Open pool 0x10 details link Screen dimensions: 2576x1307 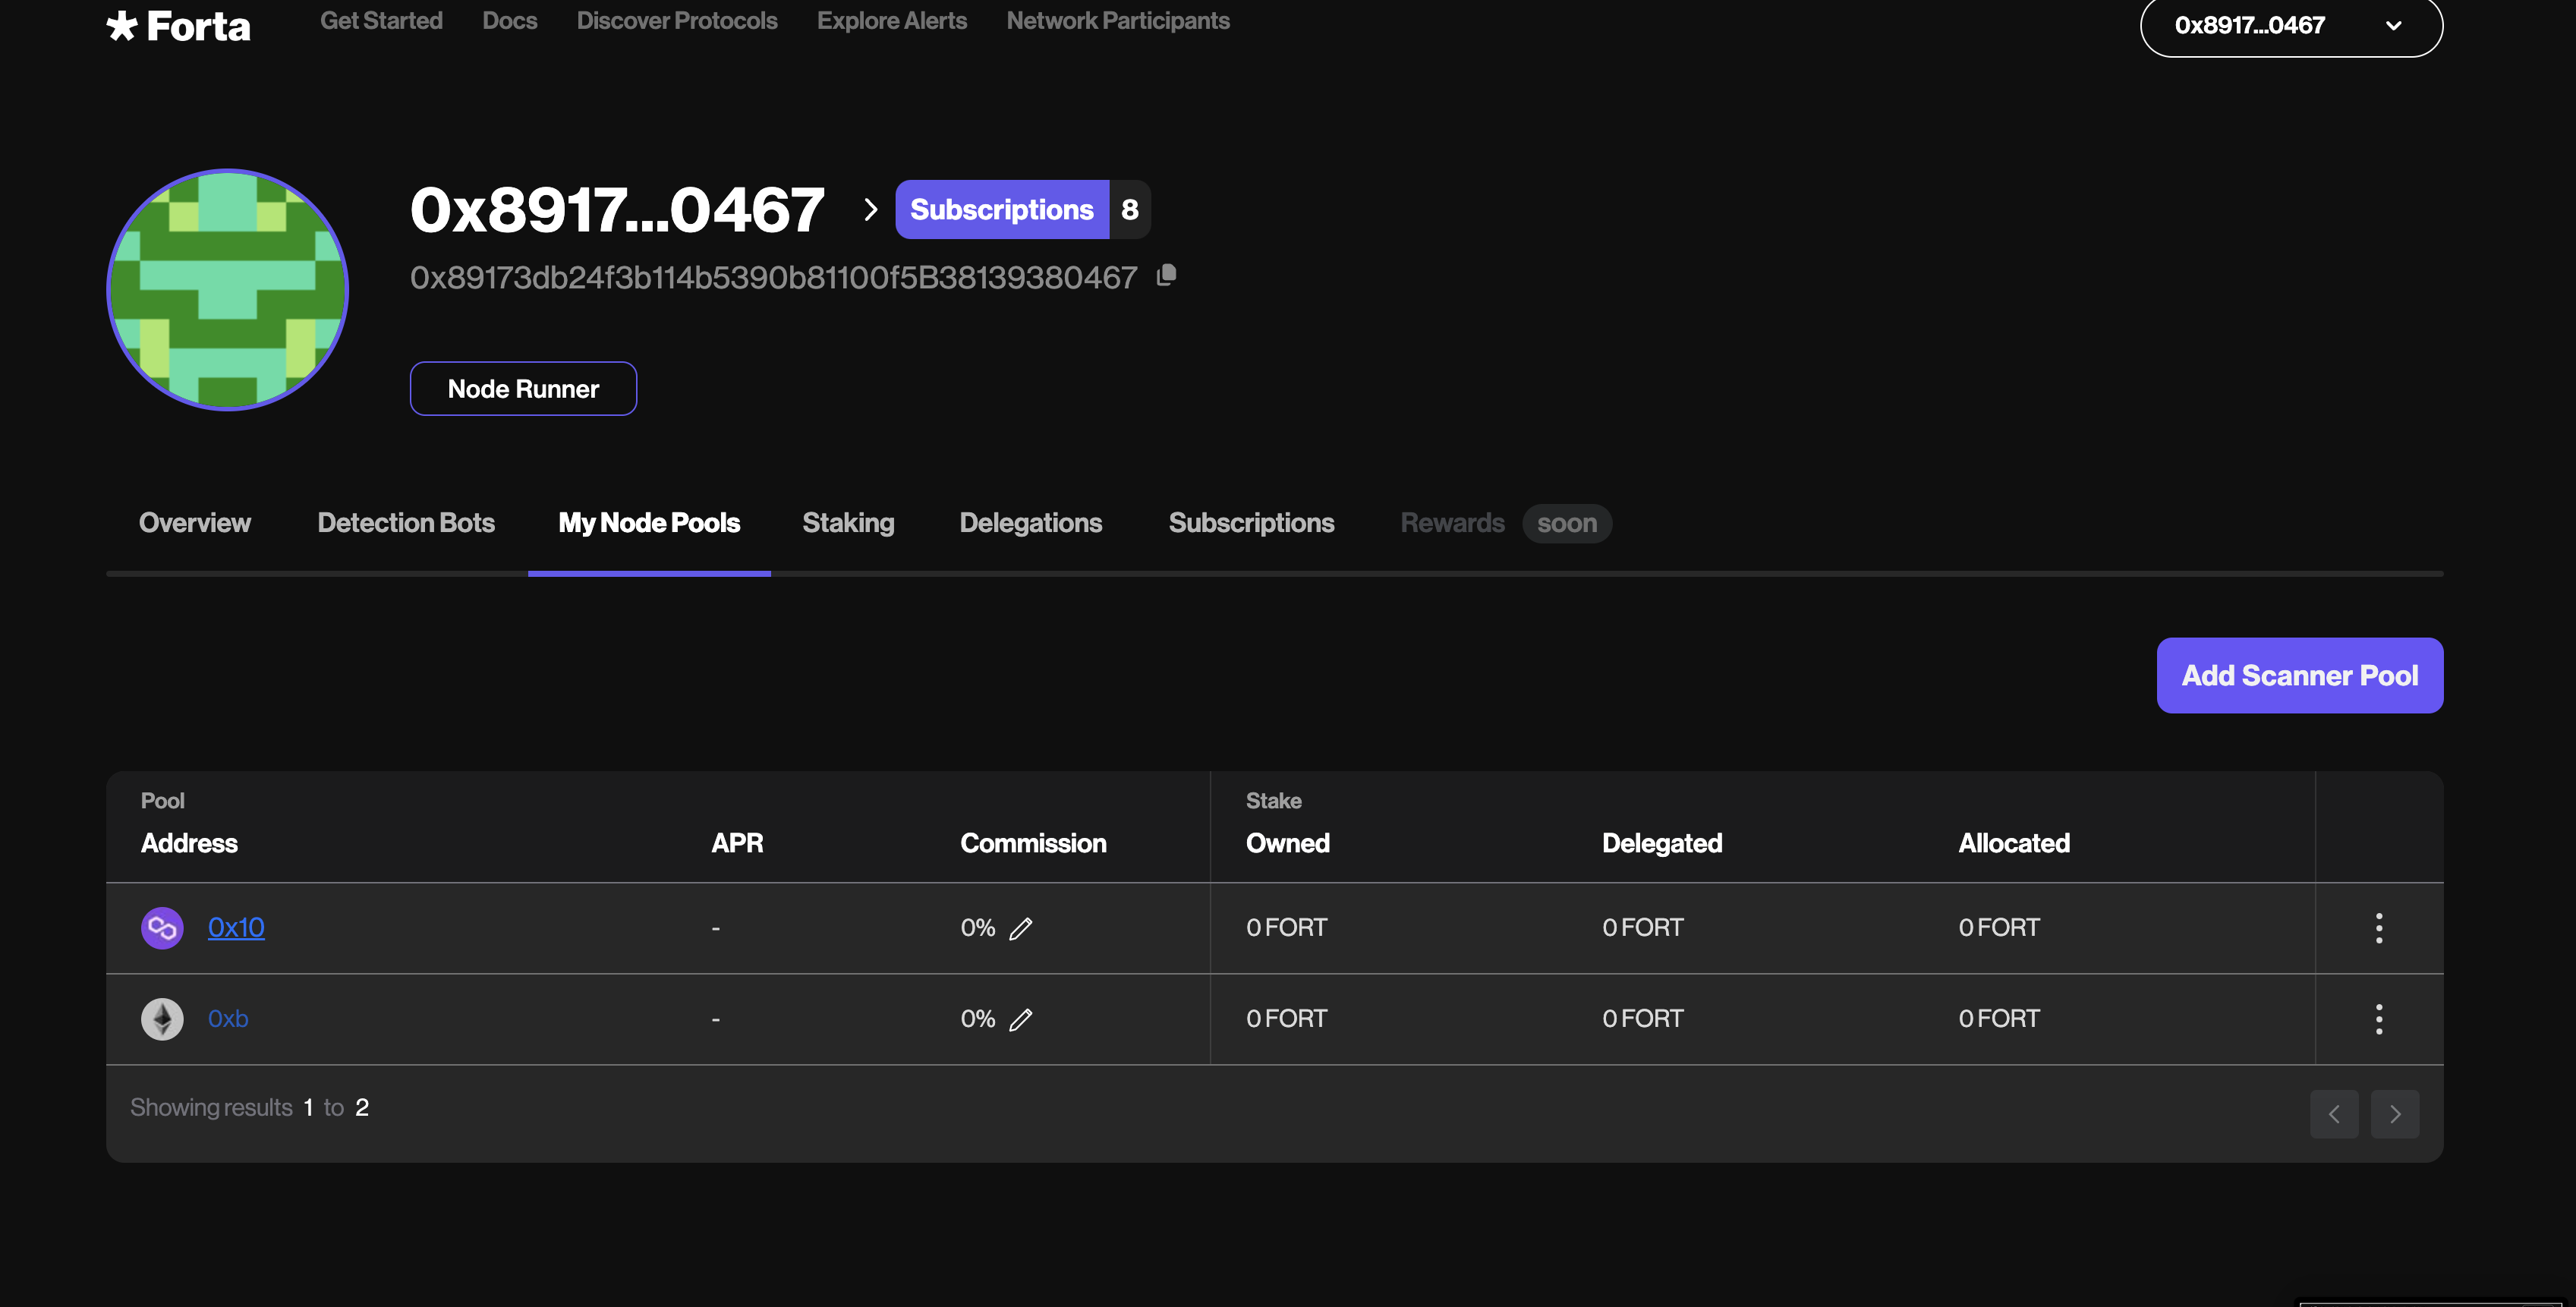[x=235, y=927]
